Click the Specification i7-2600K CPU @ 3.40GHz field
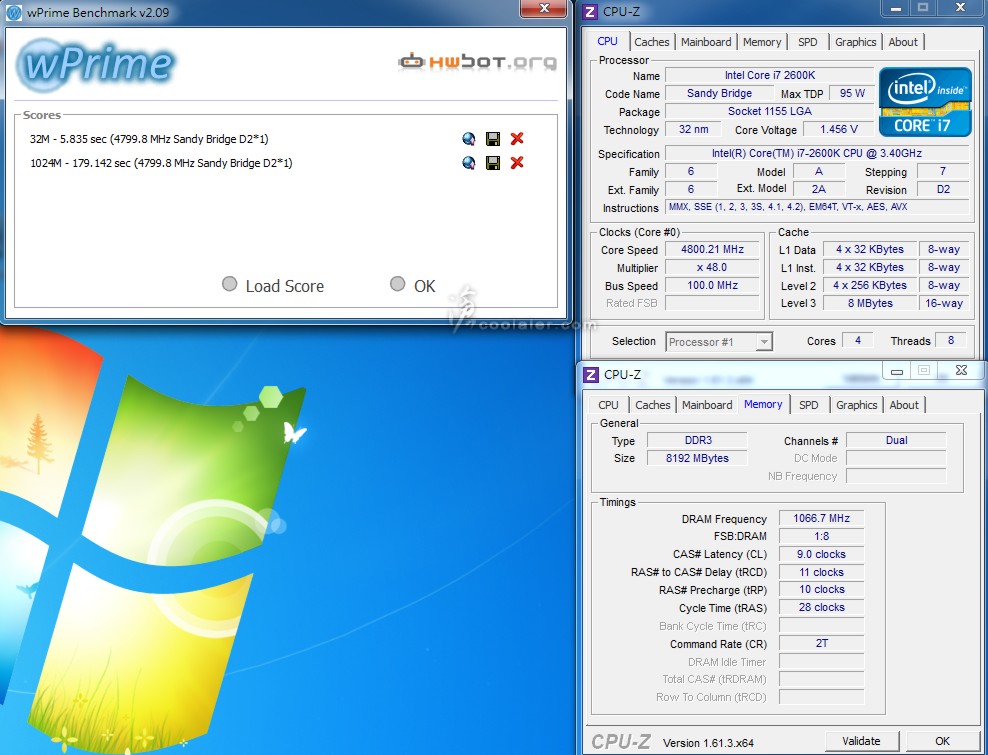988x755 pixels. coord(817,153)
